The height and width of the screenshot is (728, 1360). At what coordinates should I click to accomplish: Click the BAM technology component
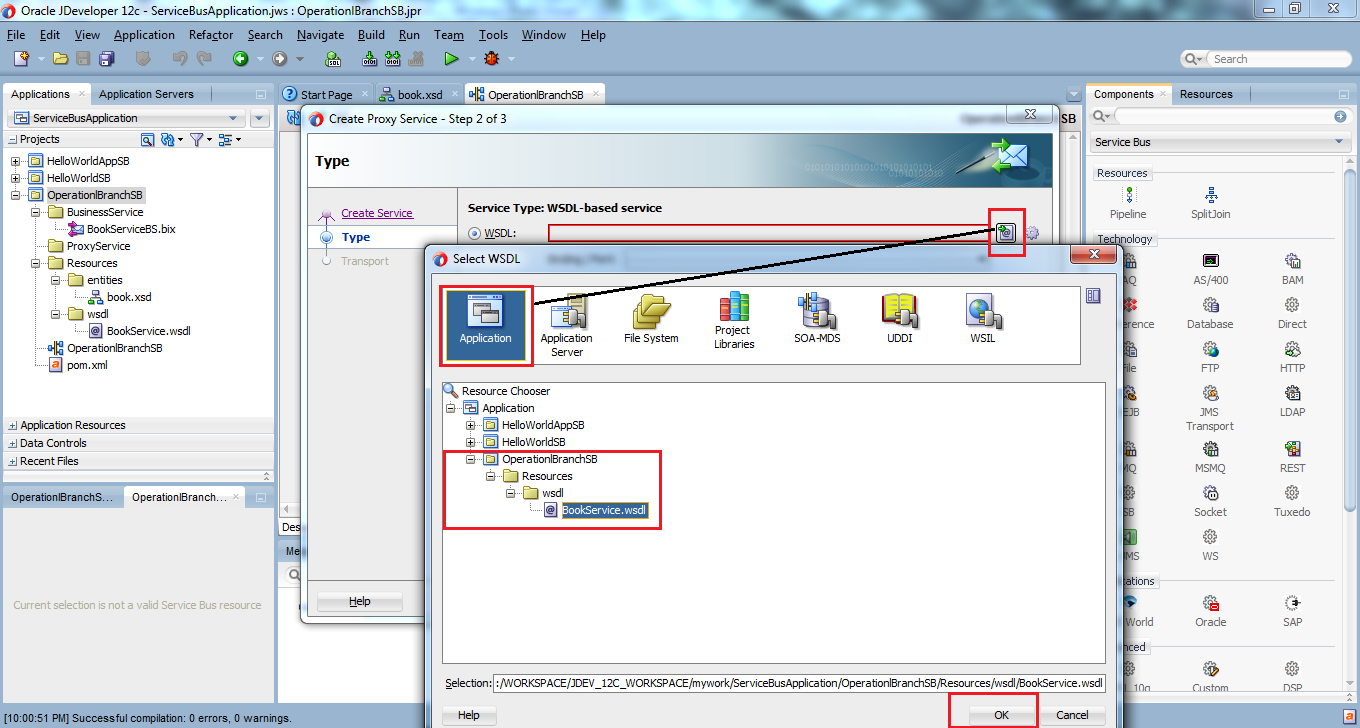(1292, 269)
